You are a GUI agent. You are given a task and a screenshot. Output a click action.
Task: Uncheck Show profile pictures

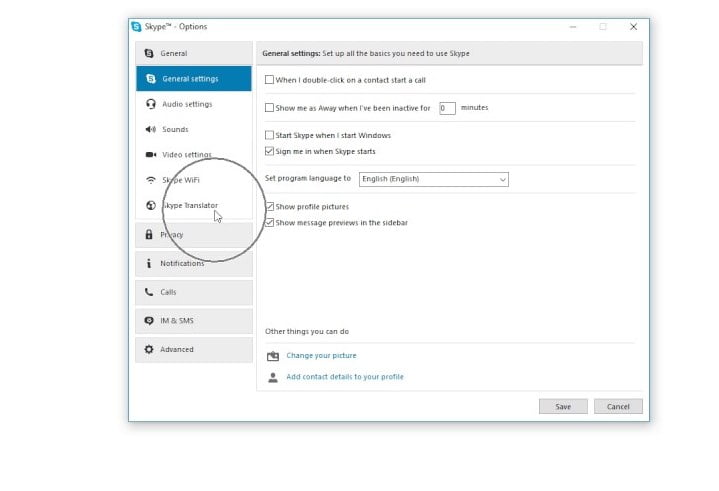coord(269,207)
